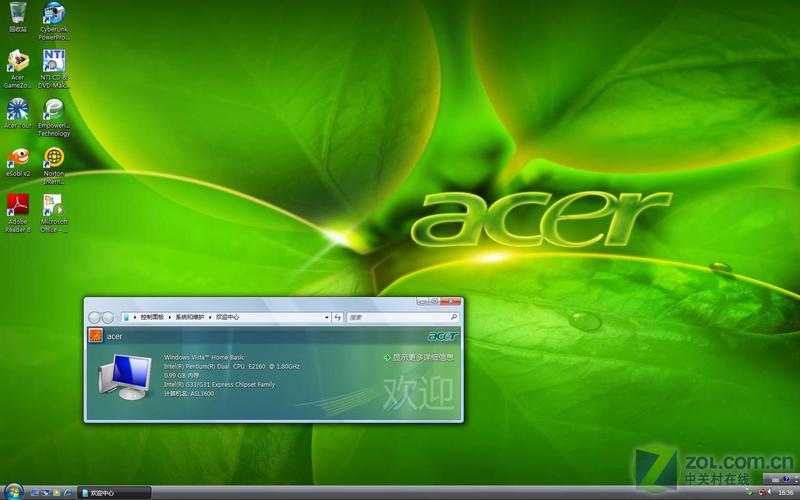Open the Empowering Technology shortcut
800x500 pixels.
click(54, 117)
